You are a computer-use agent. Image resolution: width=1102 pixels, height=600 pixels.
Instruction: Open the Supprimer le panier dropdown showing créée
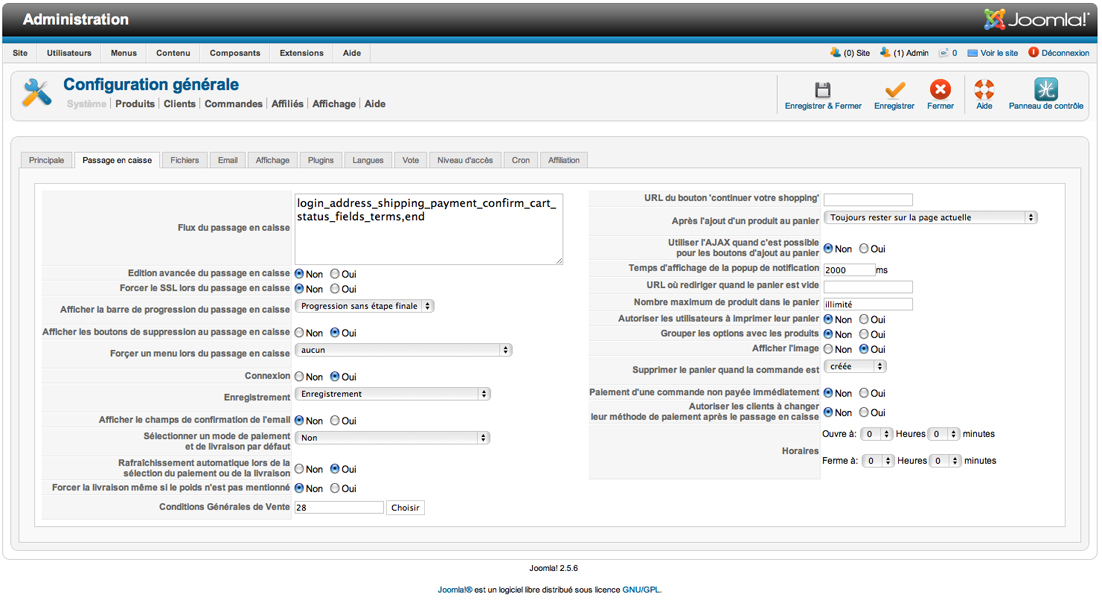tap(855, 367)
